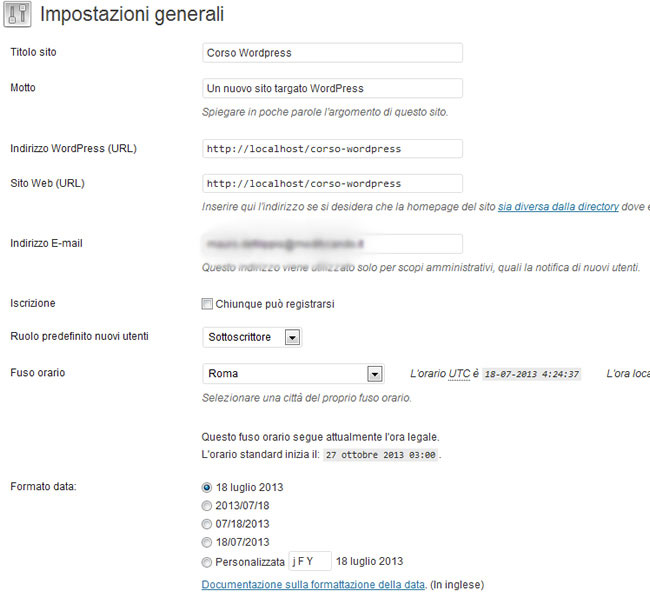Click the Titolo sito text field
This screenshot has width=650, height=598.
tap(332, 53)
